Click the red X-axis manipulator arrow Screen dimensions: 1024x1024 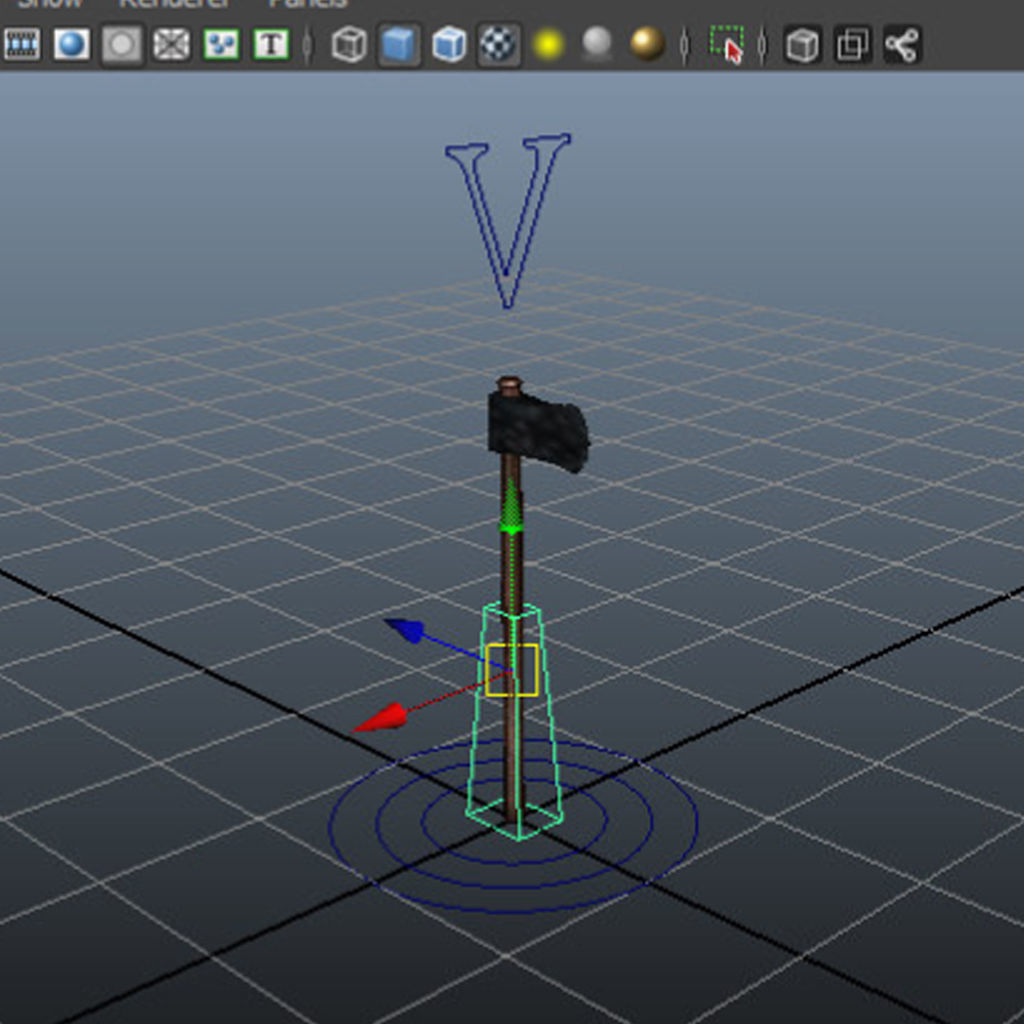pyautogui.click(x=380, y=718)
